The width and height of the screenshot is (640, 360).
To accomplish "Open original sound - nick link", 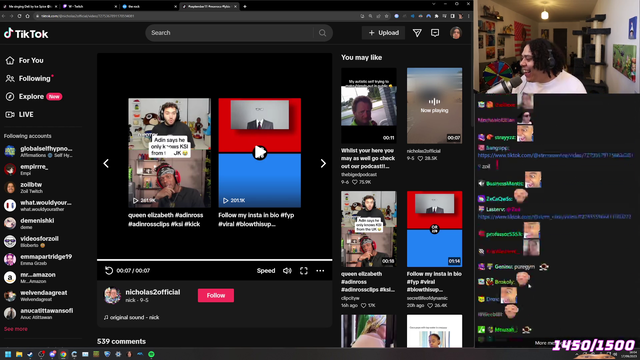I will pos(131,317).
